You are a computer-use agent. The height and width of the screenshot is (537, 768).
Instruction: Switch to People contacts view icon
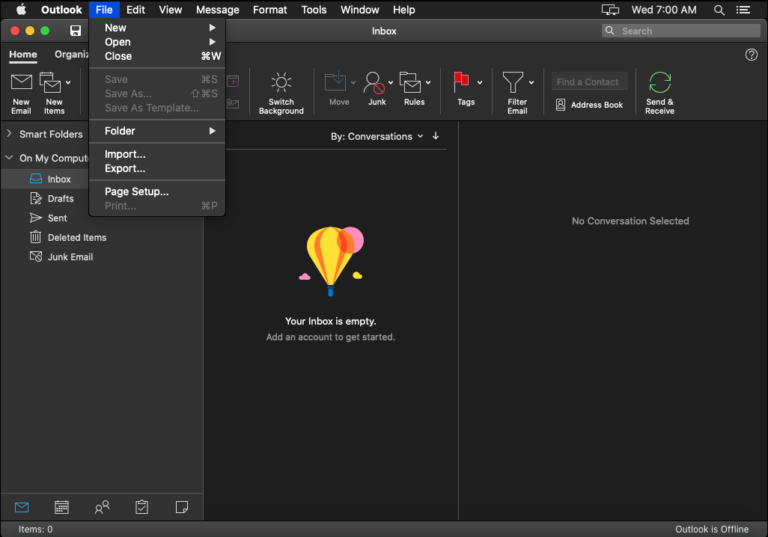[102, 507]
